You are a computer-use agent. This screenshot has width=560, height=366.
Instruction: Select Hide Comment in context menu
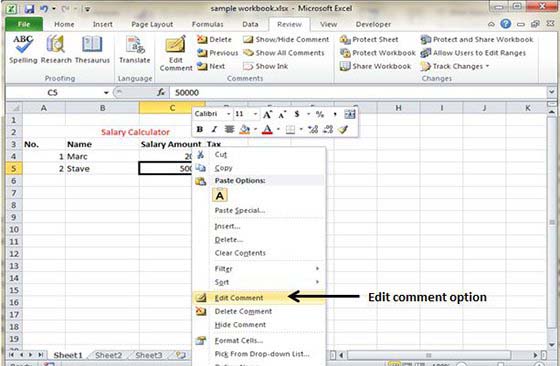pos(259,325)
